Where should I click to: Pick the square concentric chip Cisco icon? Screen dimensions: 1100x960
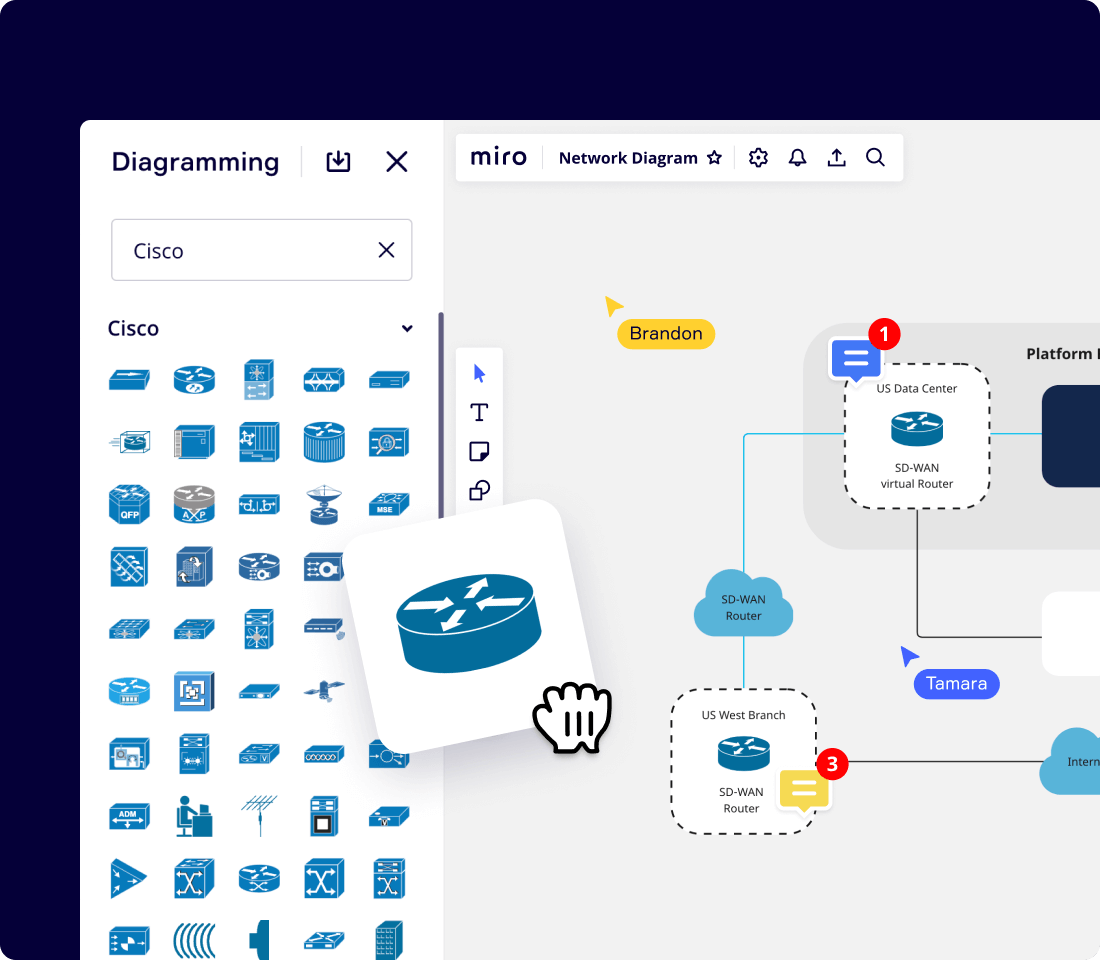coord(194,691)
